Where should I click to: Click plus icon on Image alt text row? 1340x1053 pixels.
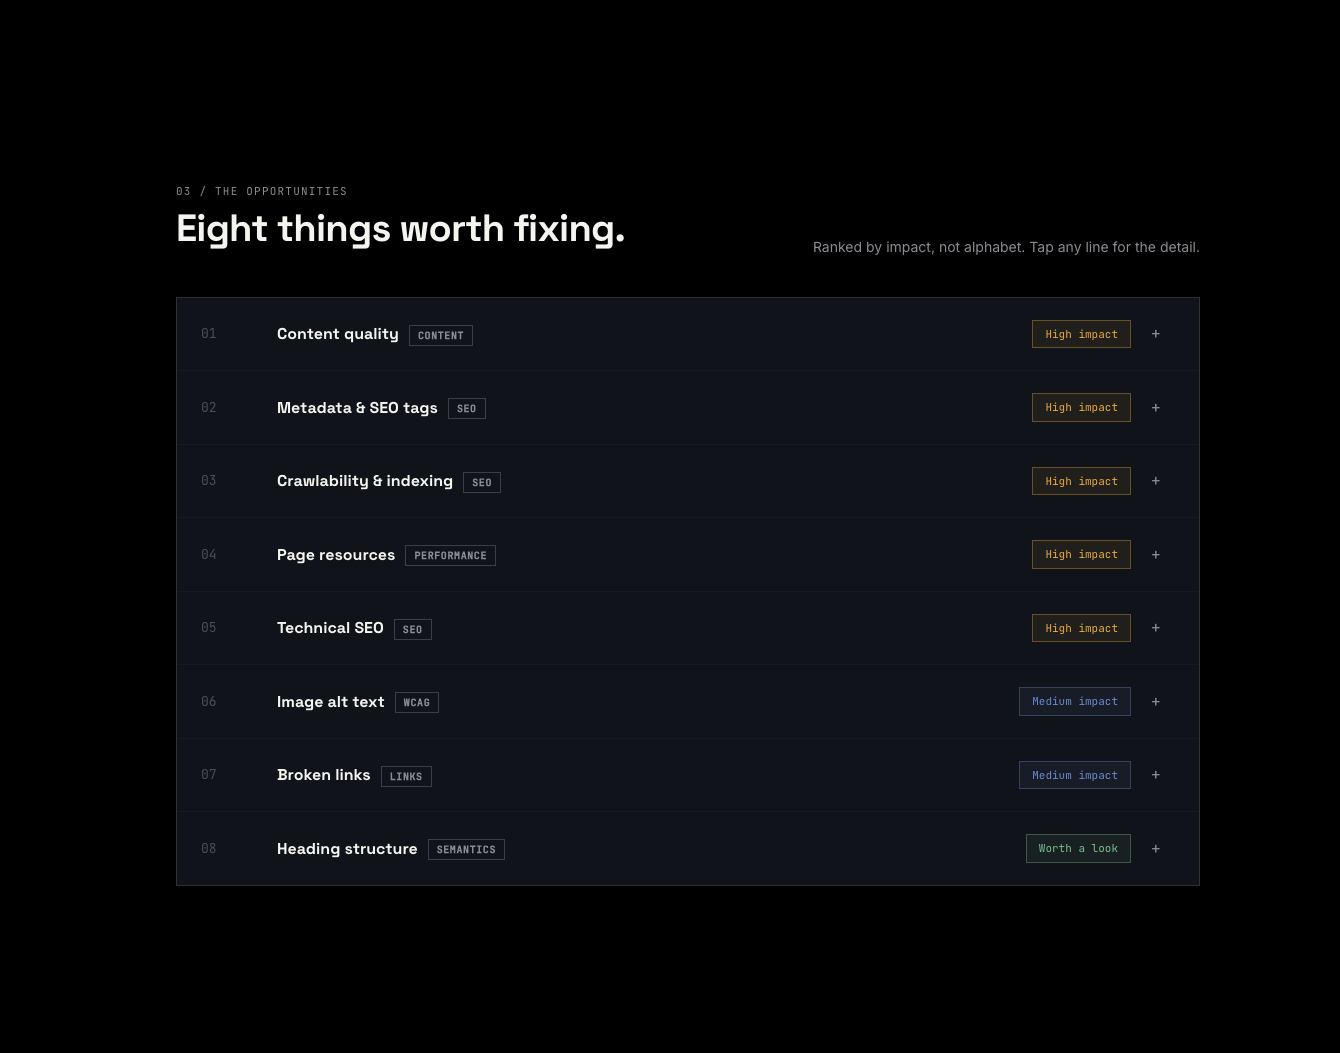[1155, 702]
